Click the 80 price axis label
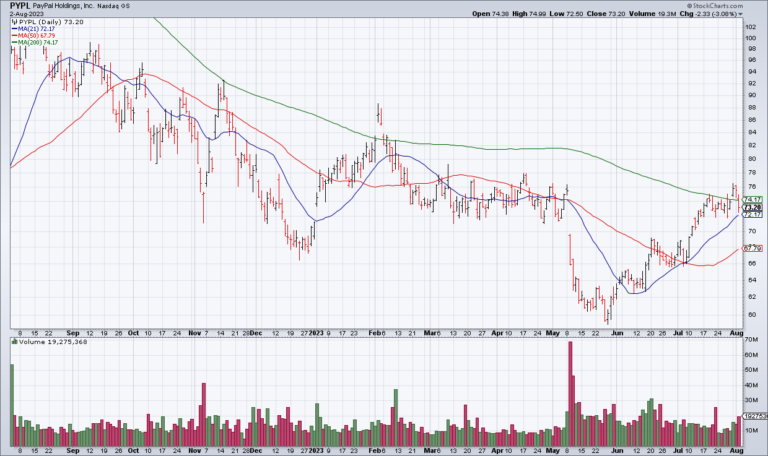This screenshot has width=768, height=456. 750,159
